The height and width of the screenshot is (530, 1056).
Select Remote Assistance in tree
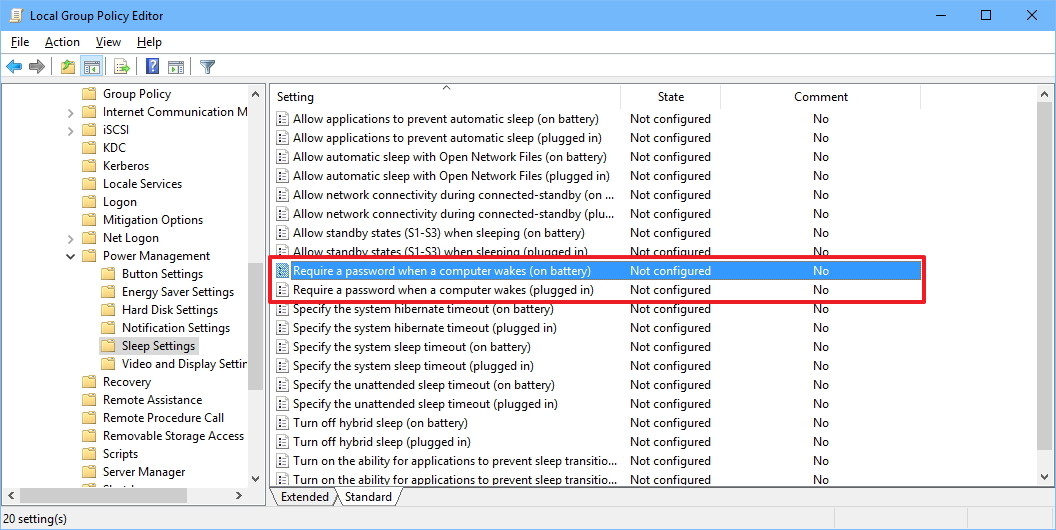(x=152, y=400)
